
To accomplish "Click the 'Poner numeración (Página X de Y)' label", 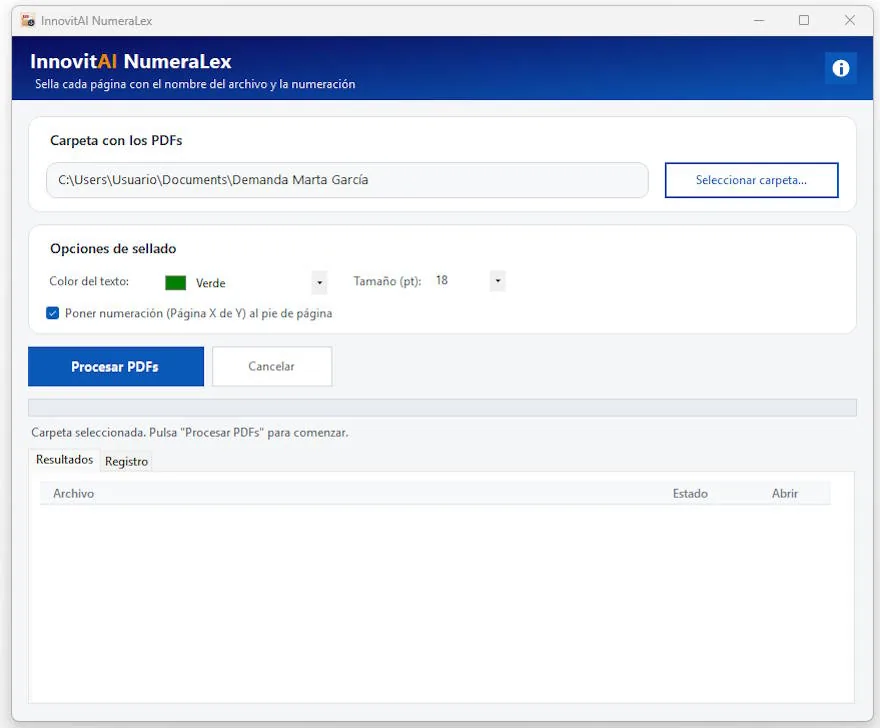I will click(199, 313).
